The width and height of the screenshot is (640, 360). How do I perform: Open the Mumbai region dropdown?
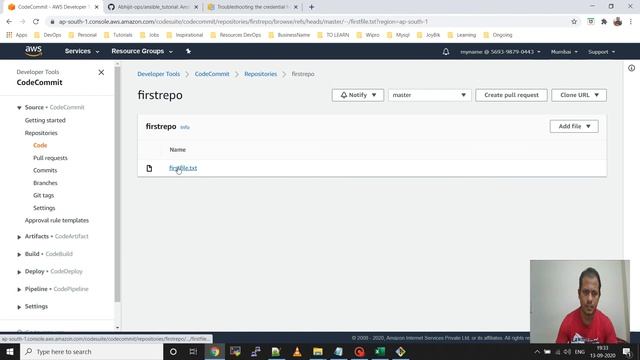pyautogui.click(x=564, y=52)
